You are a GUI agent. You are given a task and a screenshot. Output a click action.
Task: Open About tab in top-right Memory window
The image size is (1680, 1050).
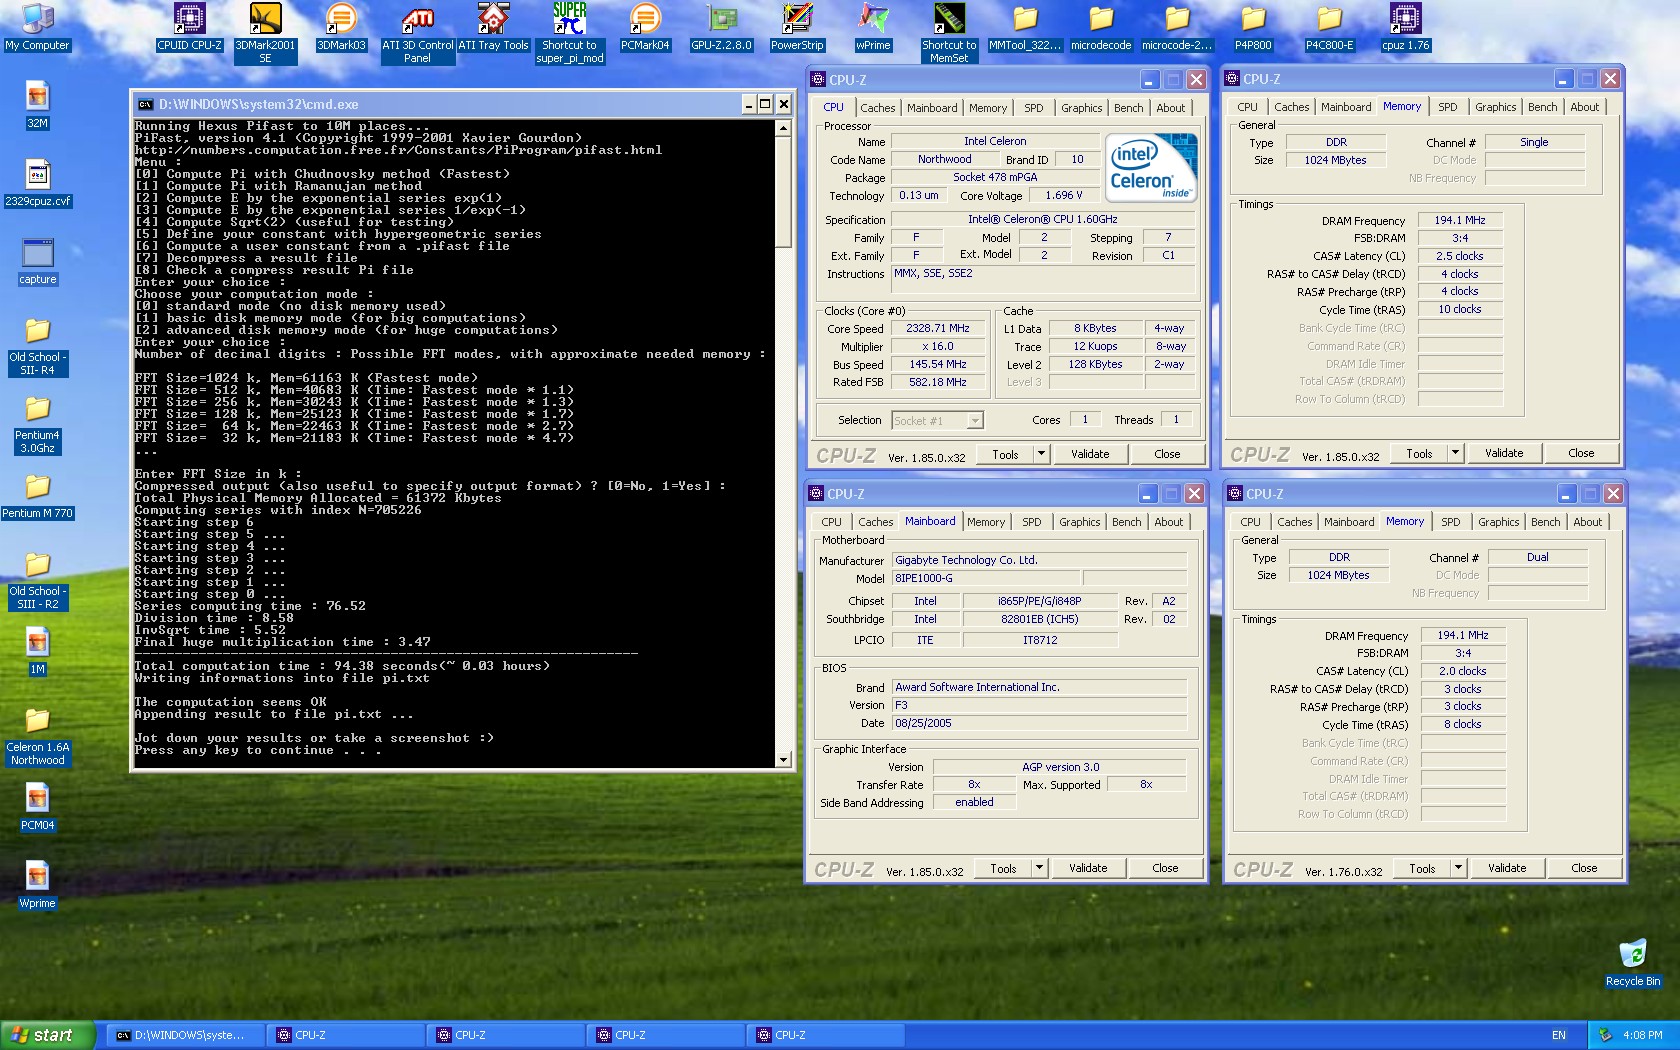tap(1584, 107)
